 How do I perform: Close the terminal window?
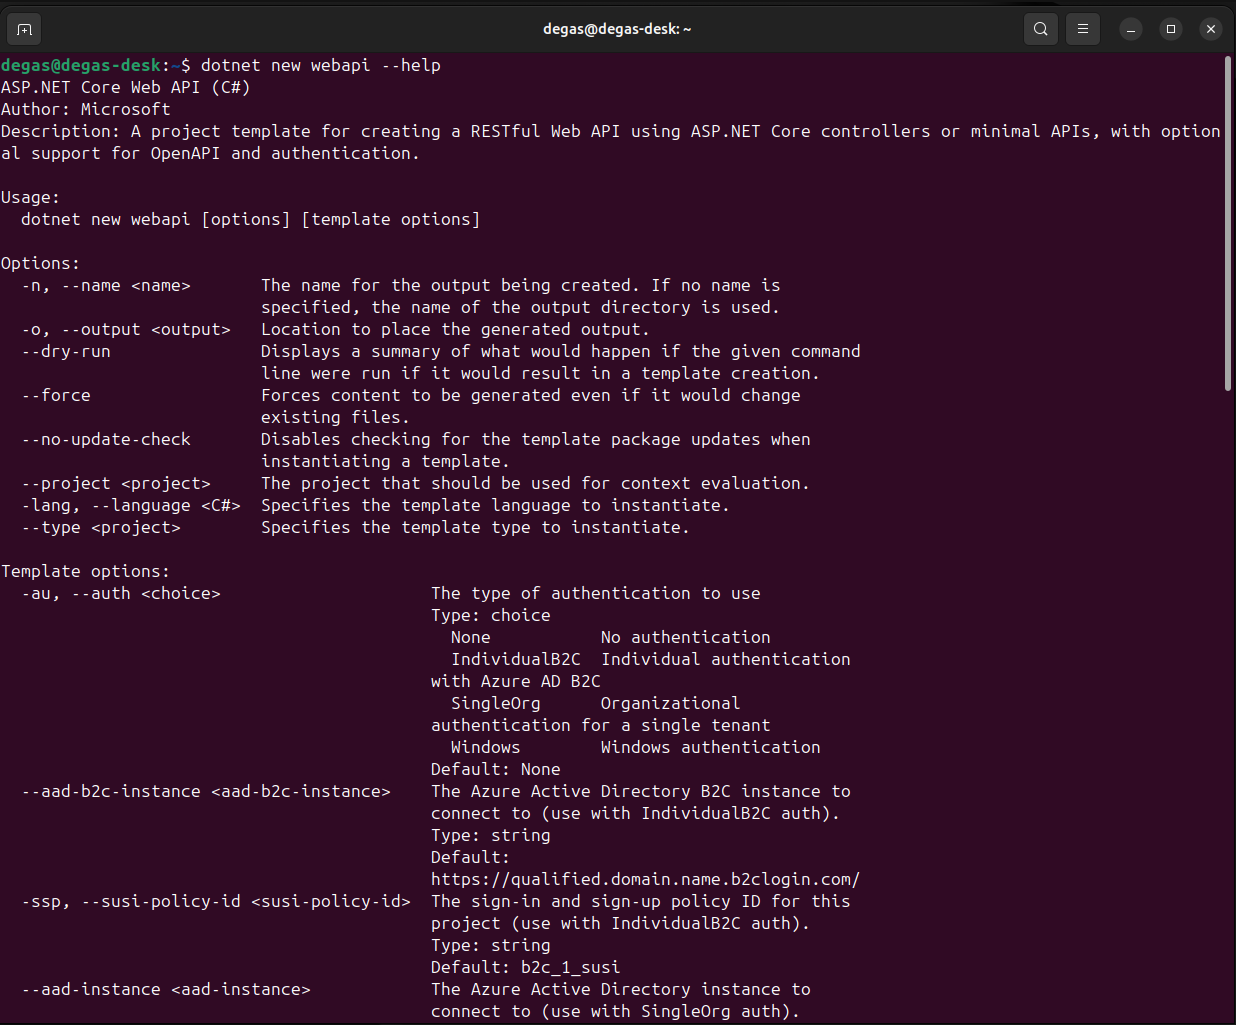coord(1211,29)
